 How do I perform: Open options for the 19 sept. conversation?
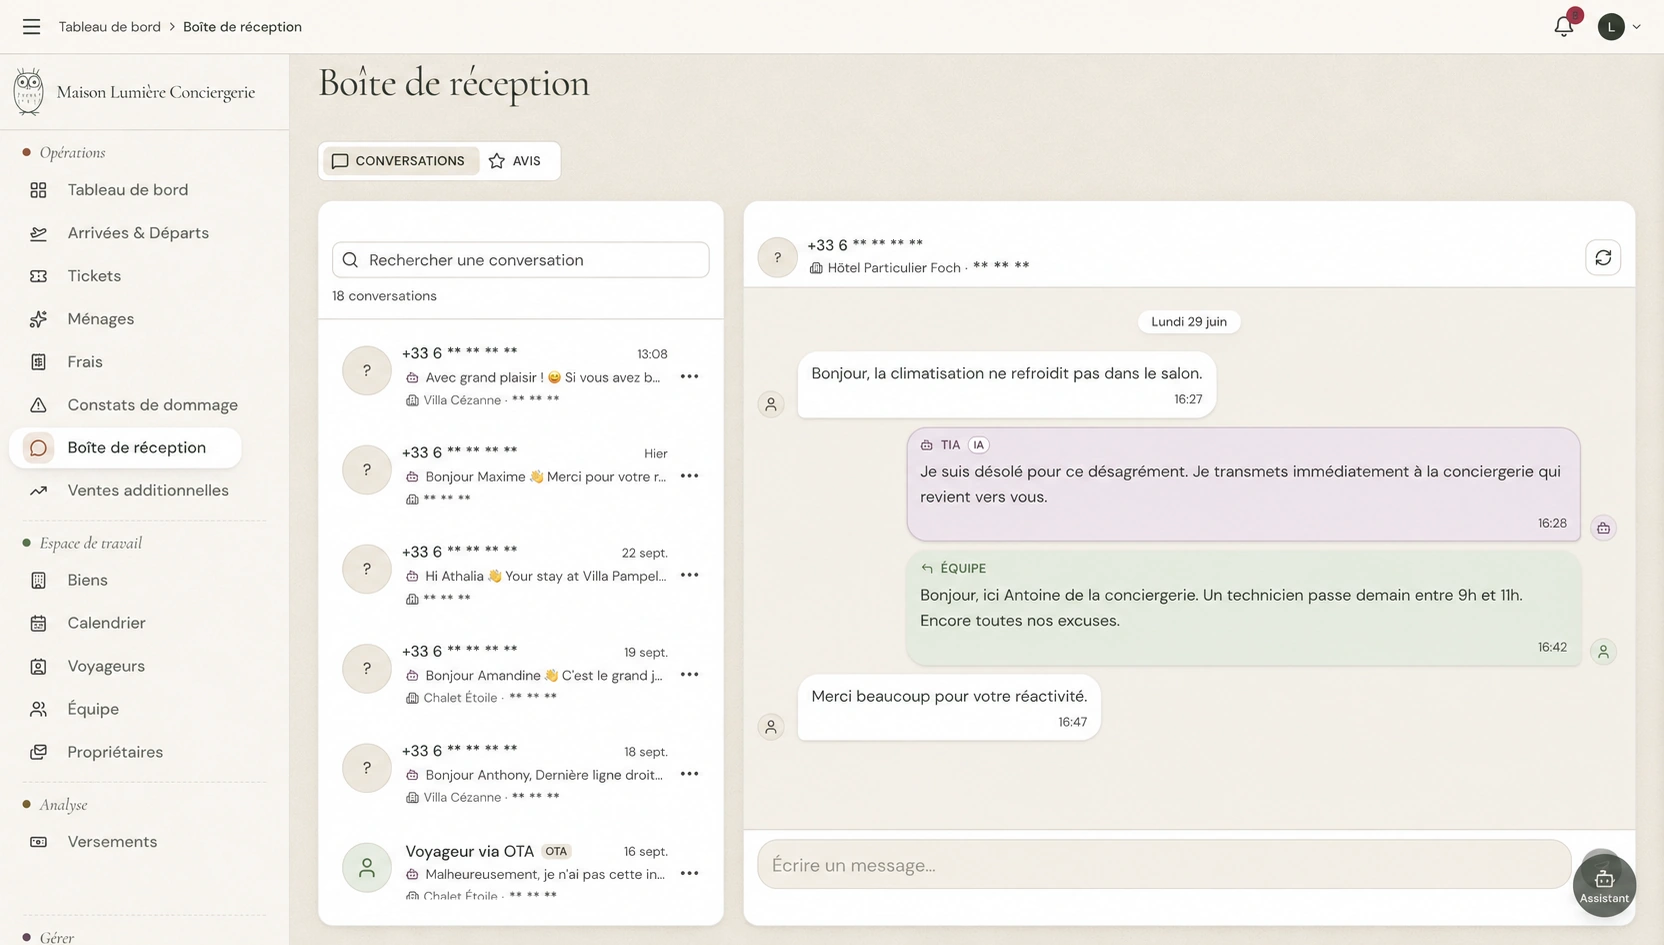(x=689, y=675)
